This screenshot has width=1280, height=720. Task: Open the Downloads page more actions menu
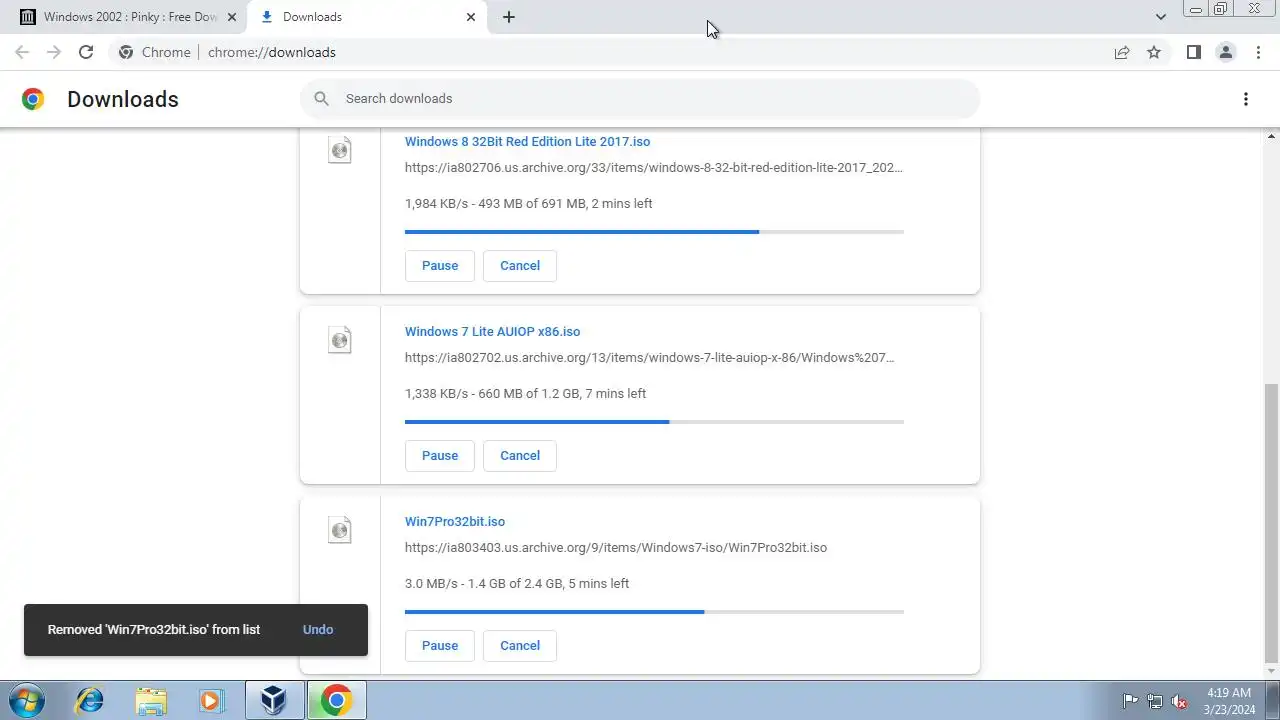(x=1245, y=99)
